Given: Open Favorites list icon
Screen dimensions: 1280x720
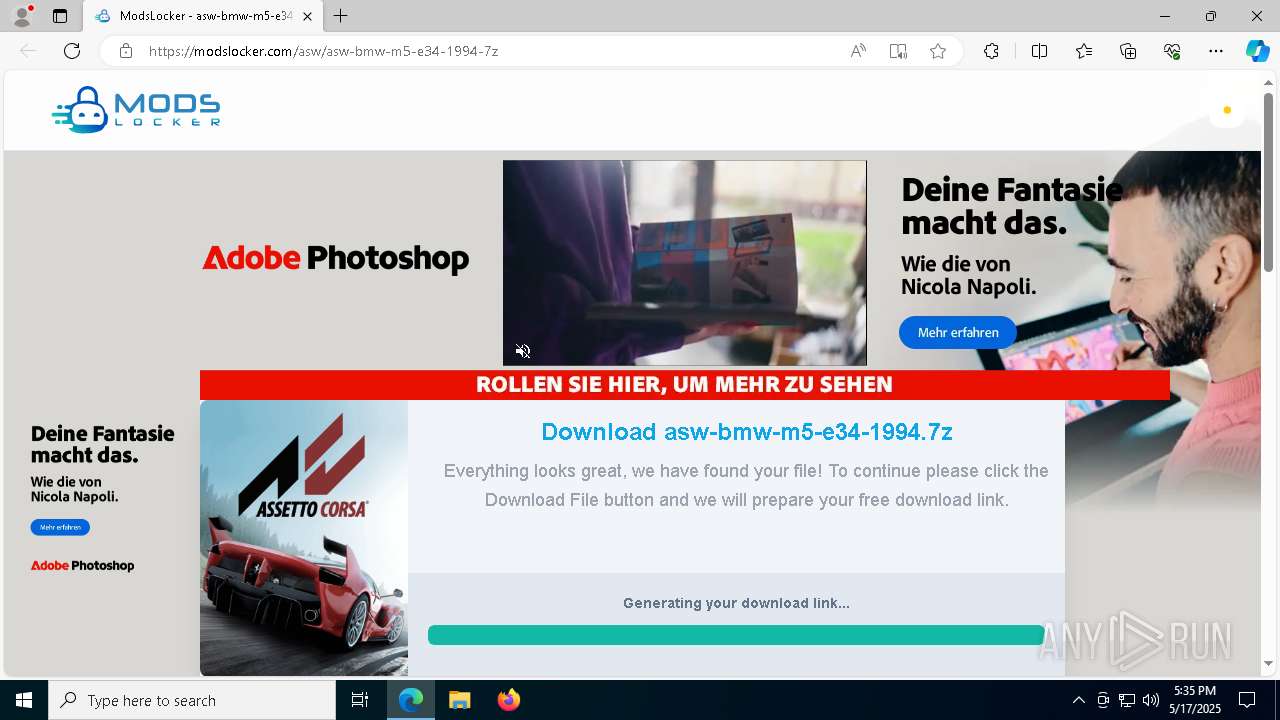Looking at the screenshot, I should [x=1084, y=51].
